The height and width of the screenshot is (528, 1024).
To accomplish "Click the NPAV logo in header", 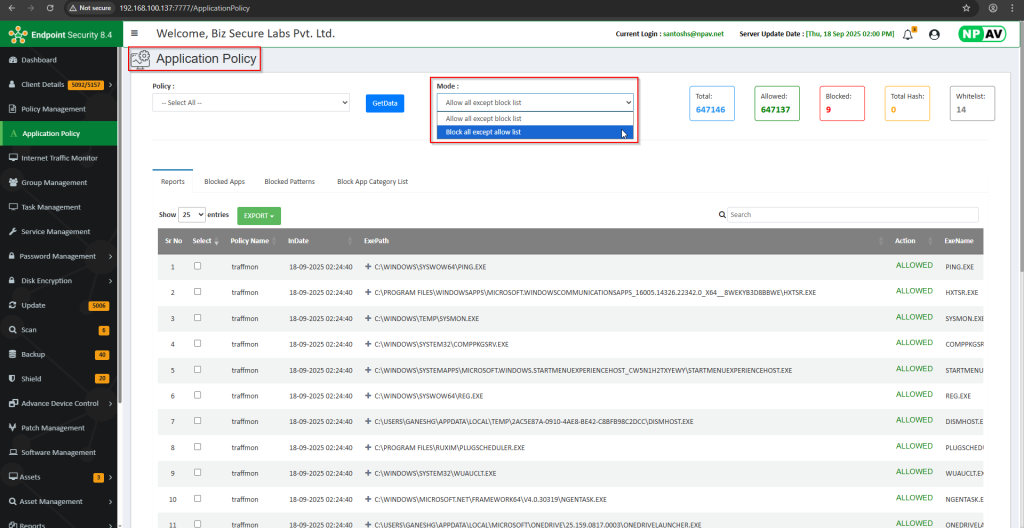I will click(981, 33).
